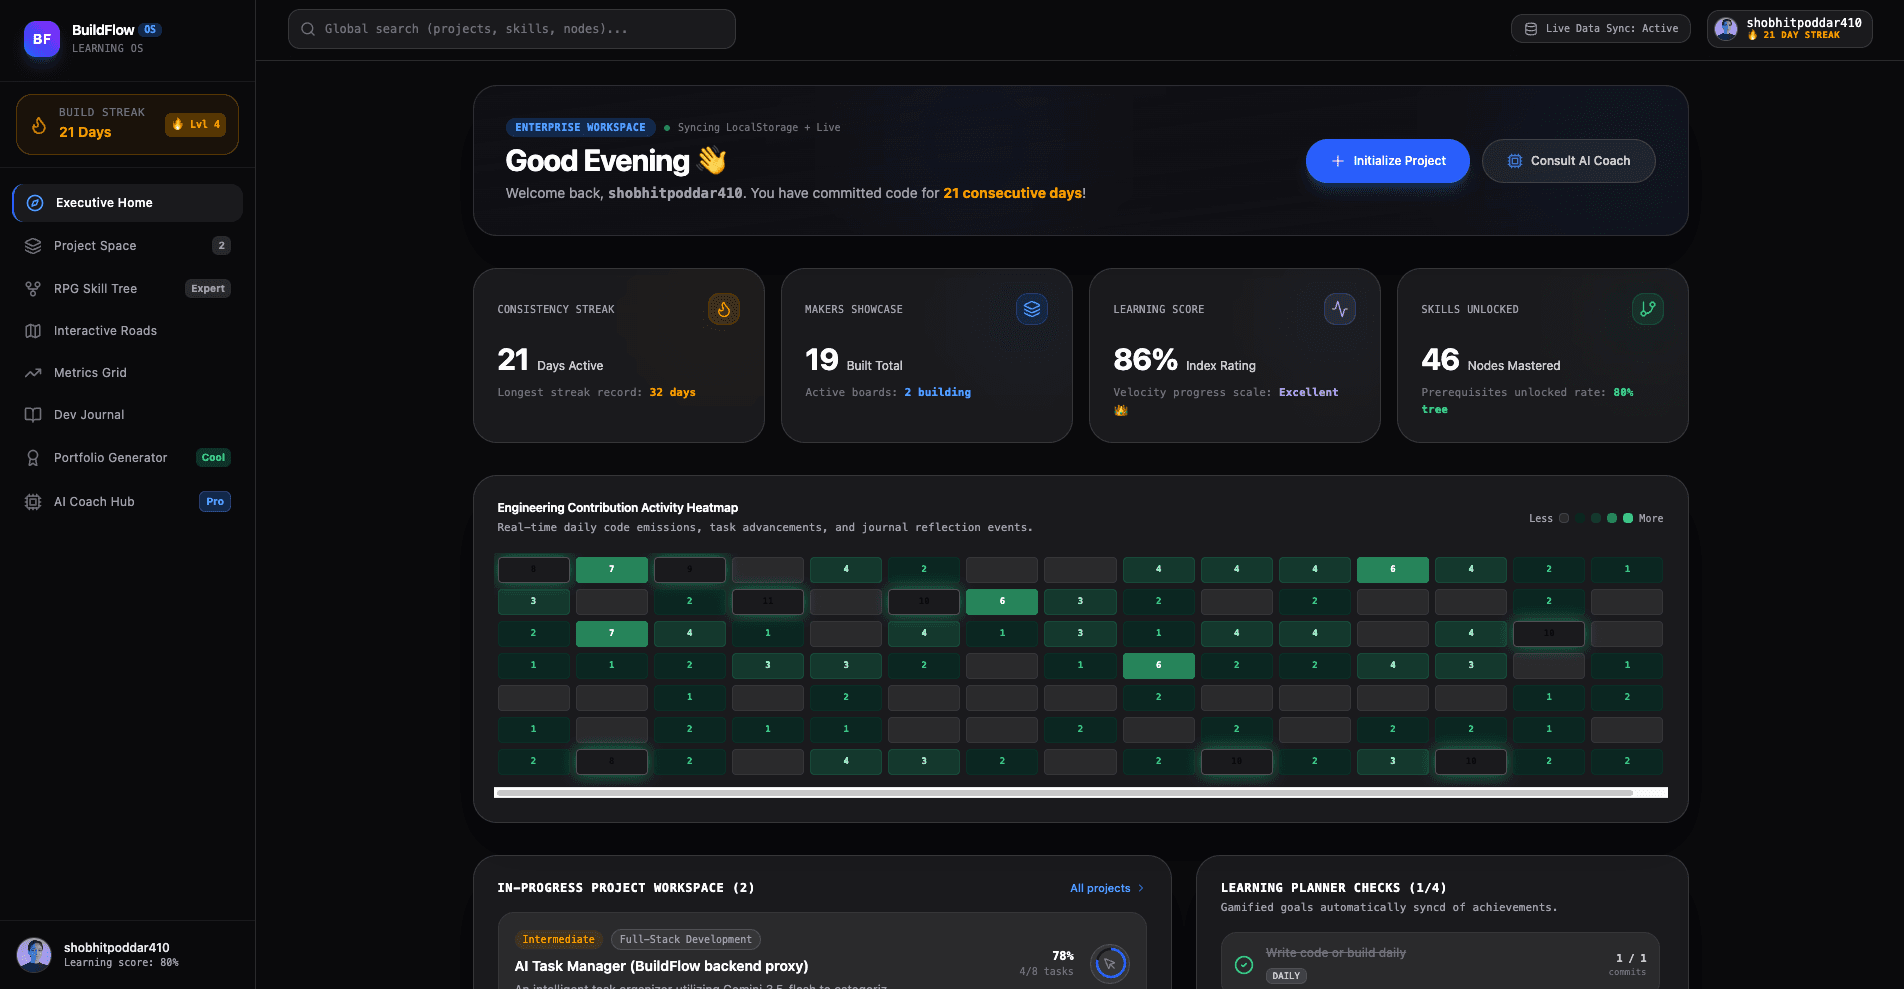Click the Executive Home compass icon

(35, 203)
